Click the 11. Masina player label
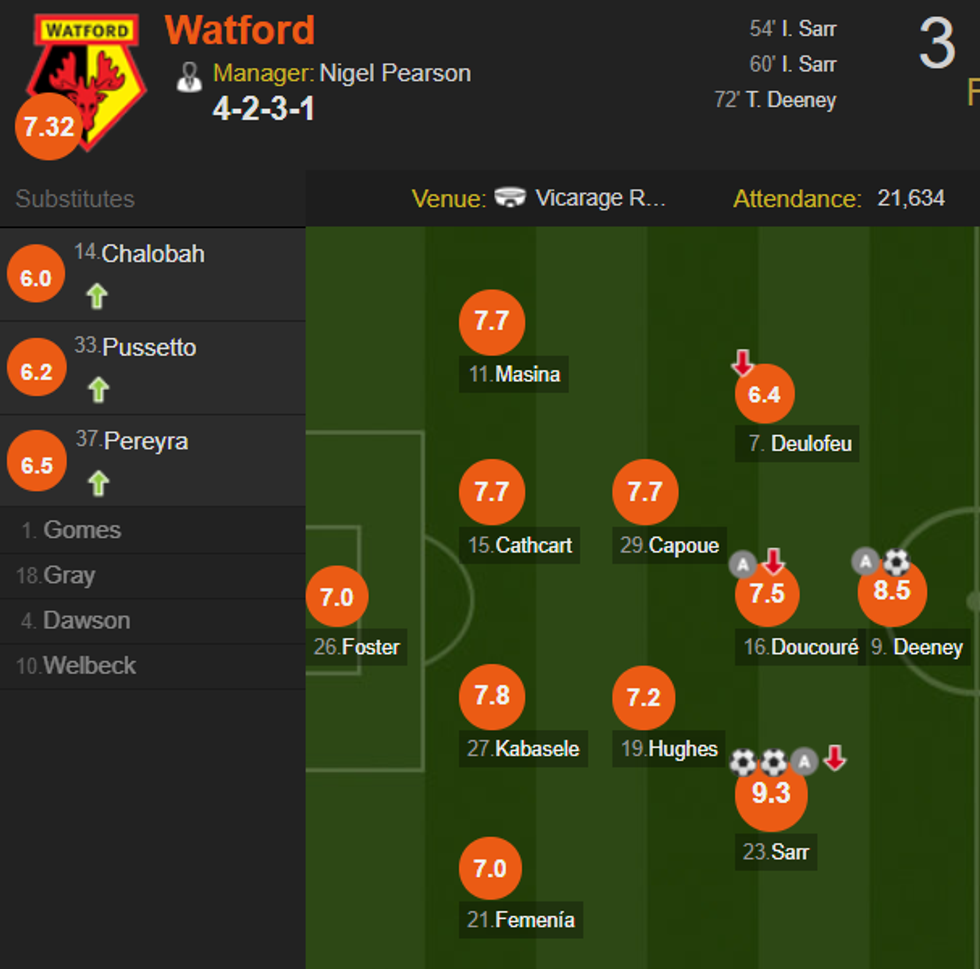Screen dimensions: 980x969 click(x=515, y=375)
